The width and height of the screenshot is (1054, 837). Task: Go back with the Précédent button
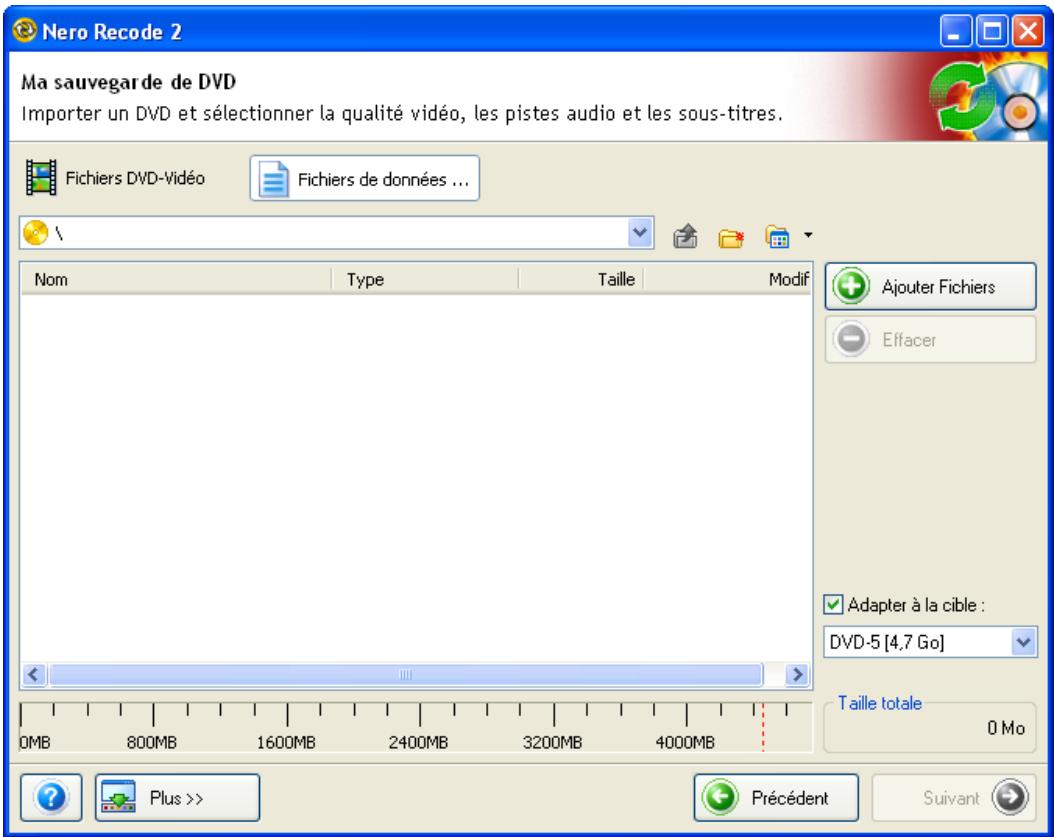776,797
